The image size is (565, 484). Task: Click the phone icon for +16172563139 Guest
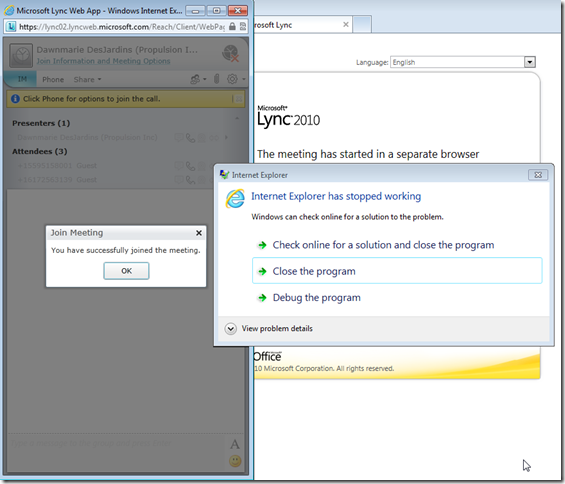[x=191, y=179]
